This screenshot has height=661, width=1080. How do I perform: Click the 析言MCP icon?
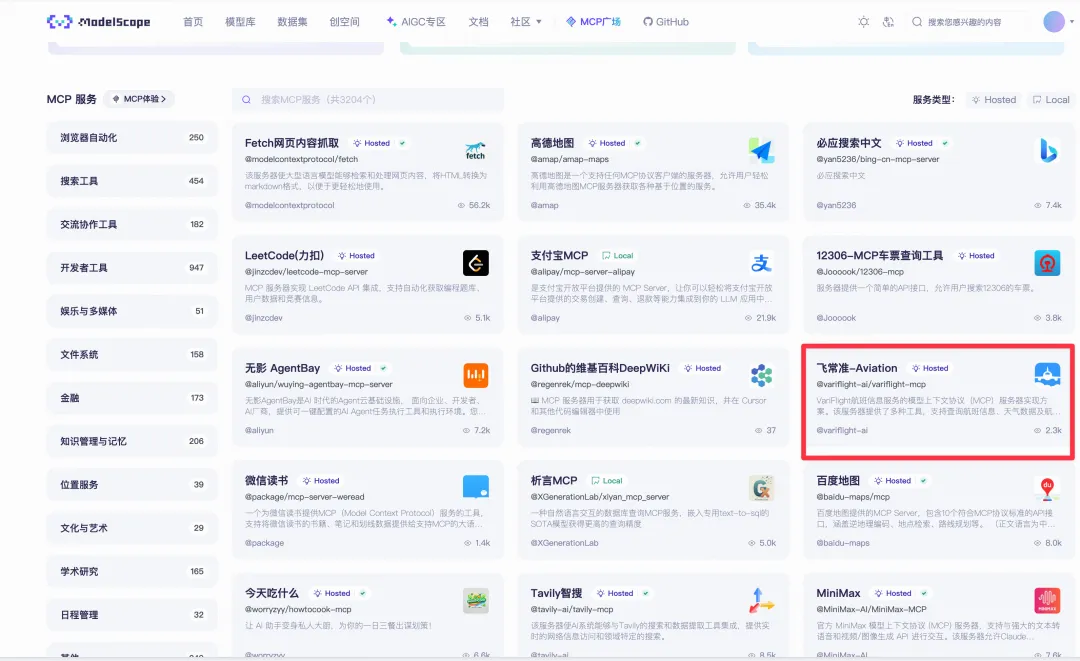click(x=761, y=487)
